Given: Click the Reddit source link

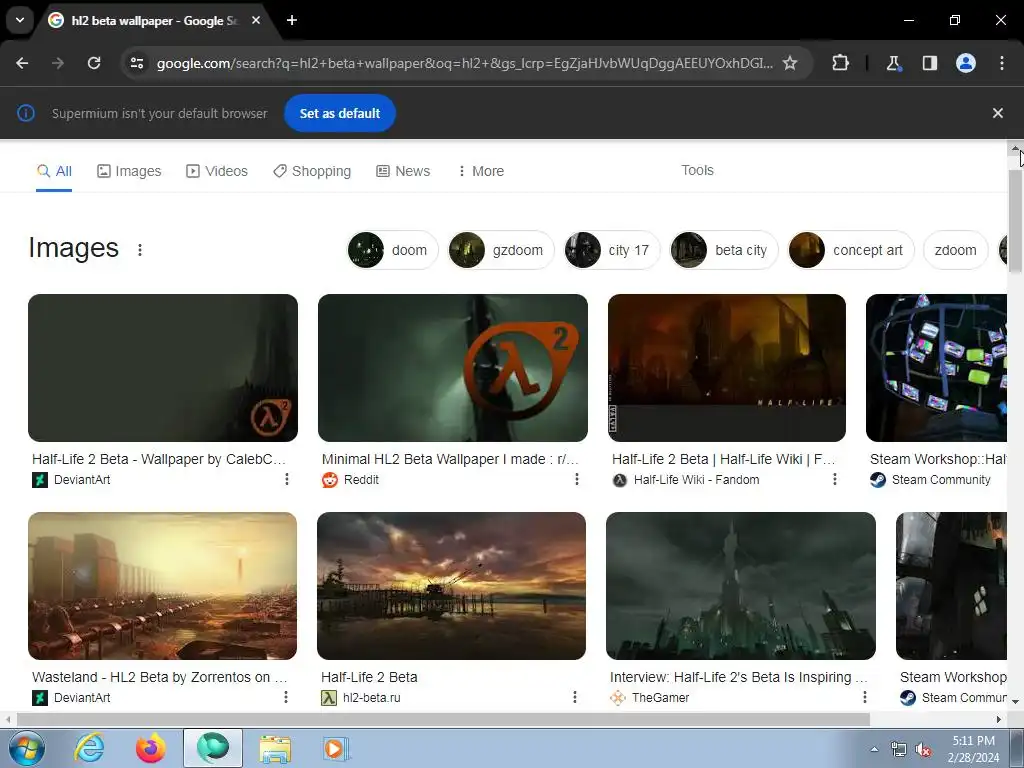Looking at the screenshot, I should (x=351, y=480).
